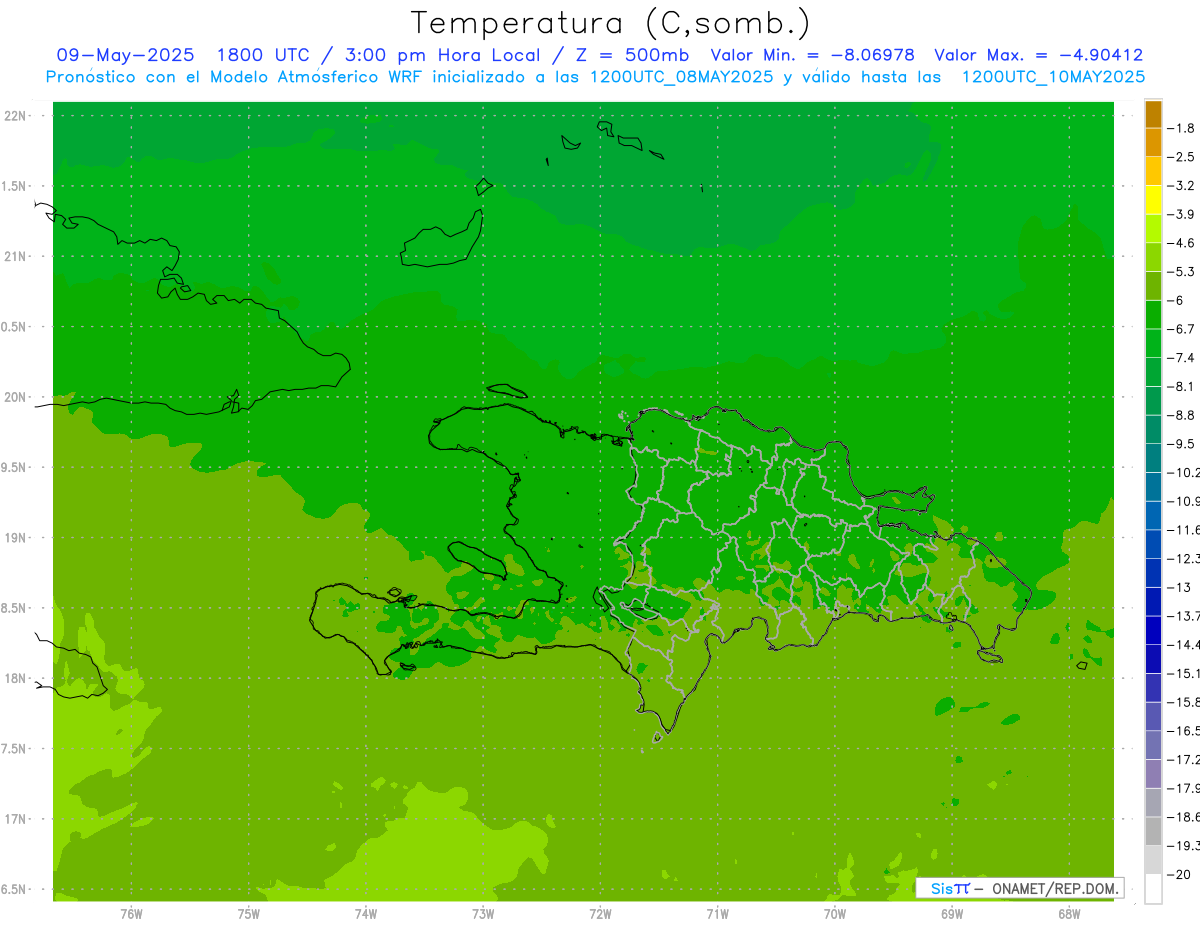Screen dimensions: 1200x927
Task: Click the "1200UTC_10MAY2025" valid-until timestamp
Action: click(1053, 77)
